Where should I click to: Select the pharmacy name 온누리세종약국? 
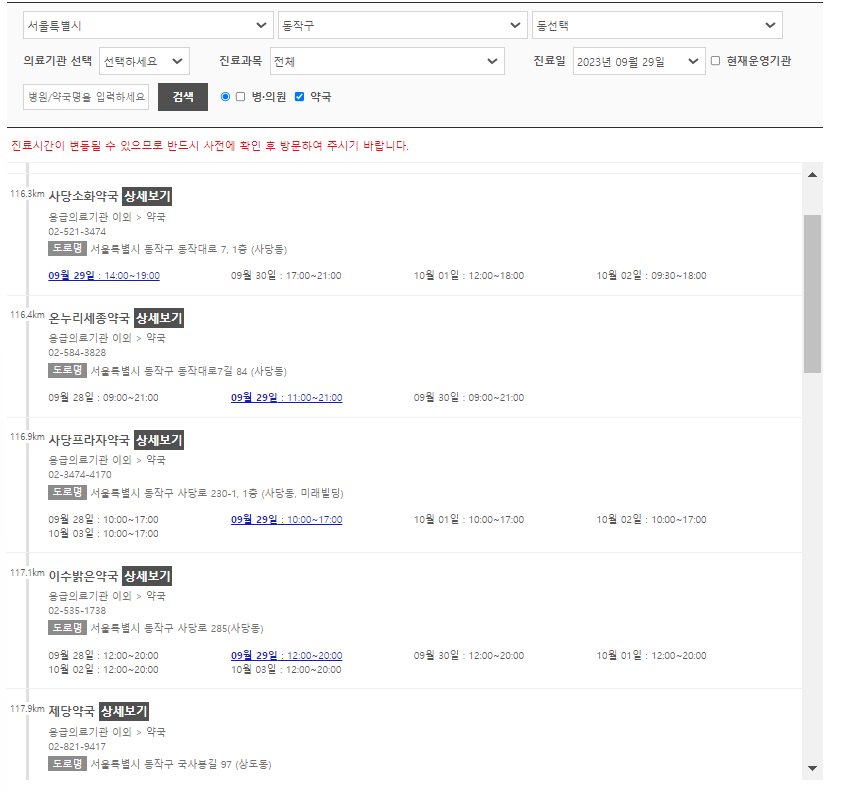tap(89, 318)
